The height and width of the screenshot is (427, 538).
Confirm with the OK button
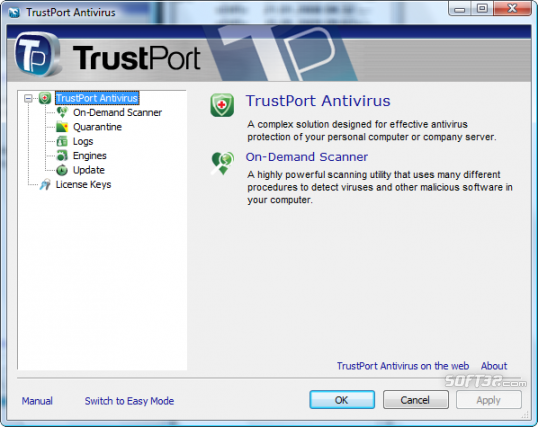click(x=342, y=400)
